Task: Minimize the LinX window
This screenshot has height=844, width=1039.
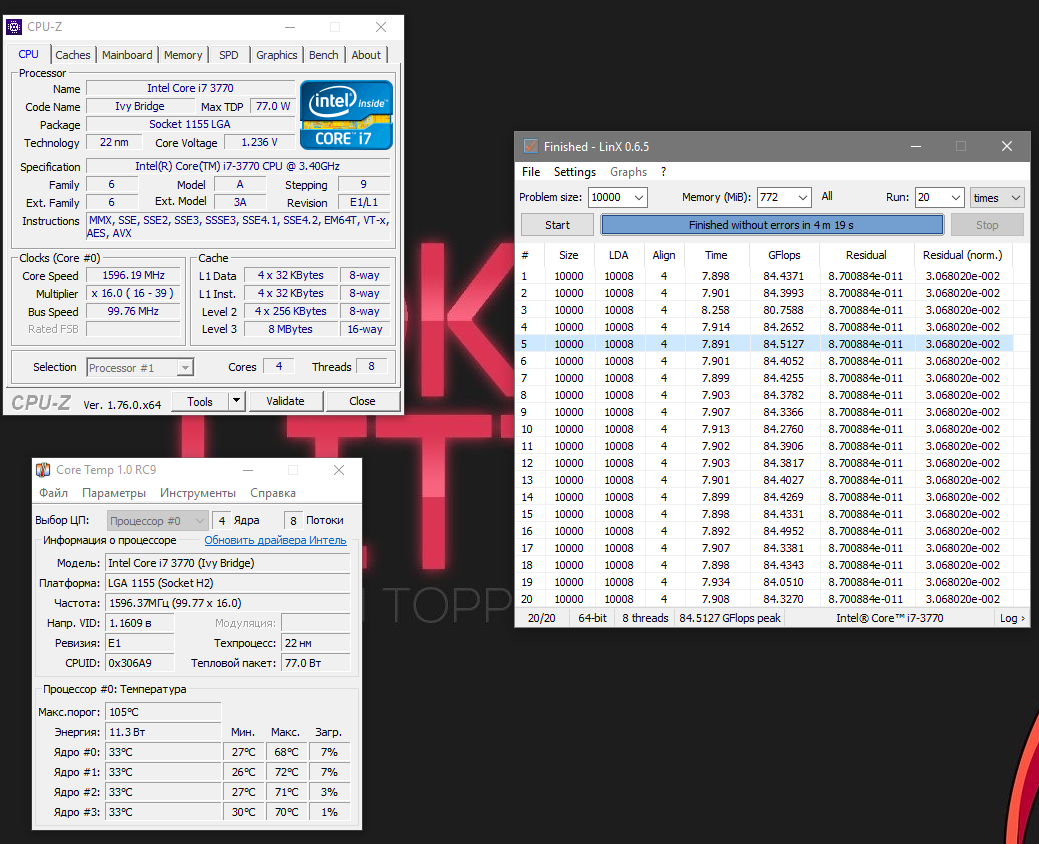Action: point(916,146)
